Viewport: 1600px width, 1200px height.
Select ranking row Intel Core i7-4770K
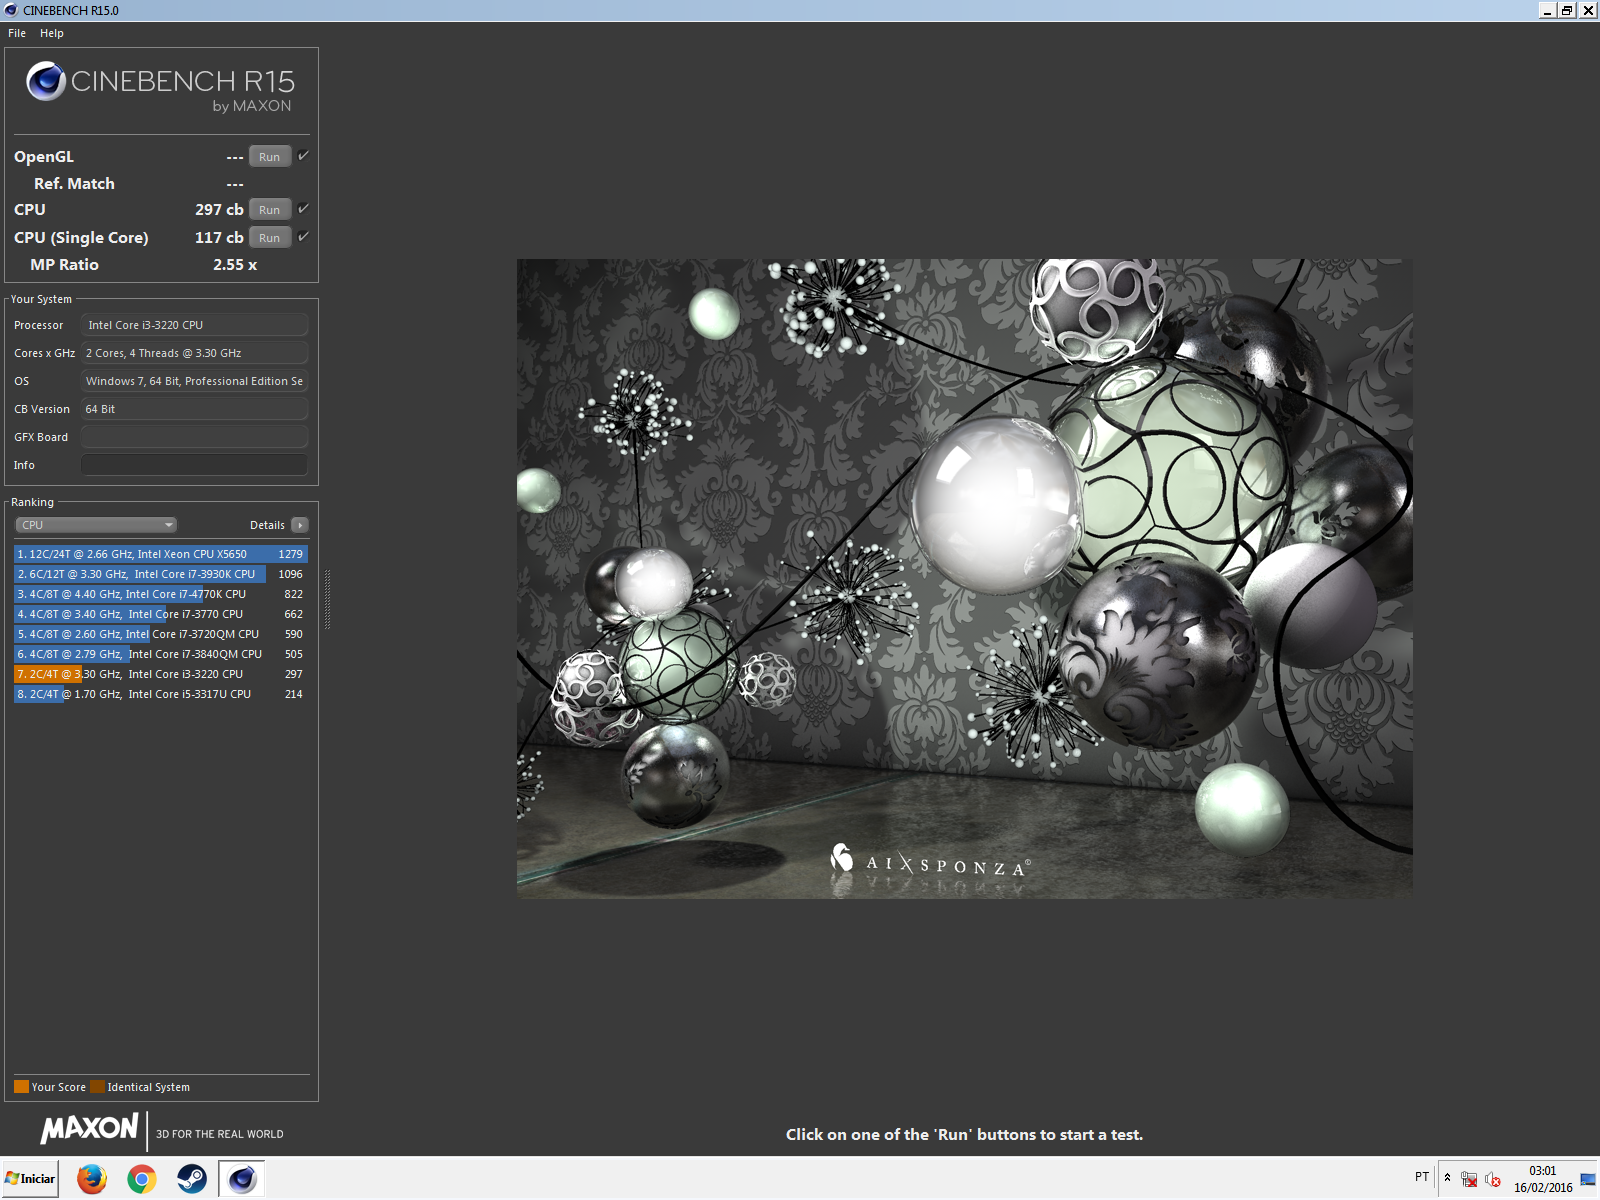(x=161, y=594)
